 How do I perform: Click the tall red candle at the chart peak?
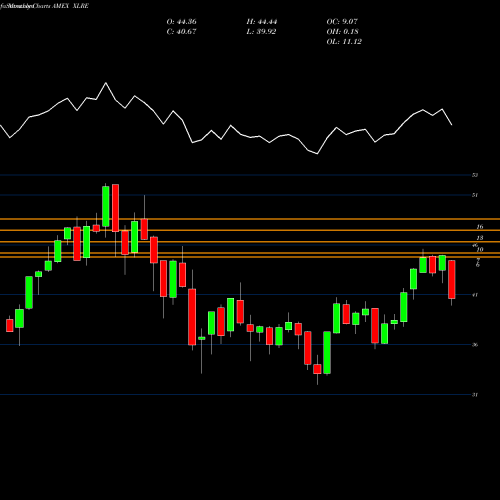pyautogui.click(x=115, y=208)
